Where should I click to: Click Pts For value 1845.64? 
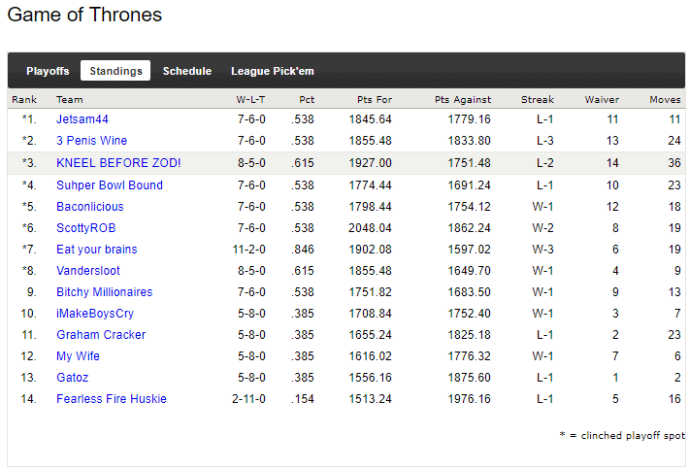click(370, 119)
